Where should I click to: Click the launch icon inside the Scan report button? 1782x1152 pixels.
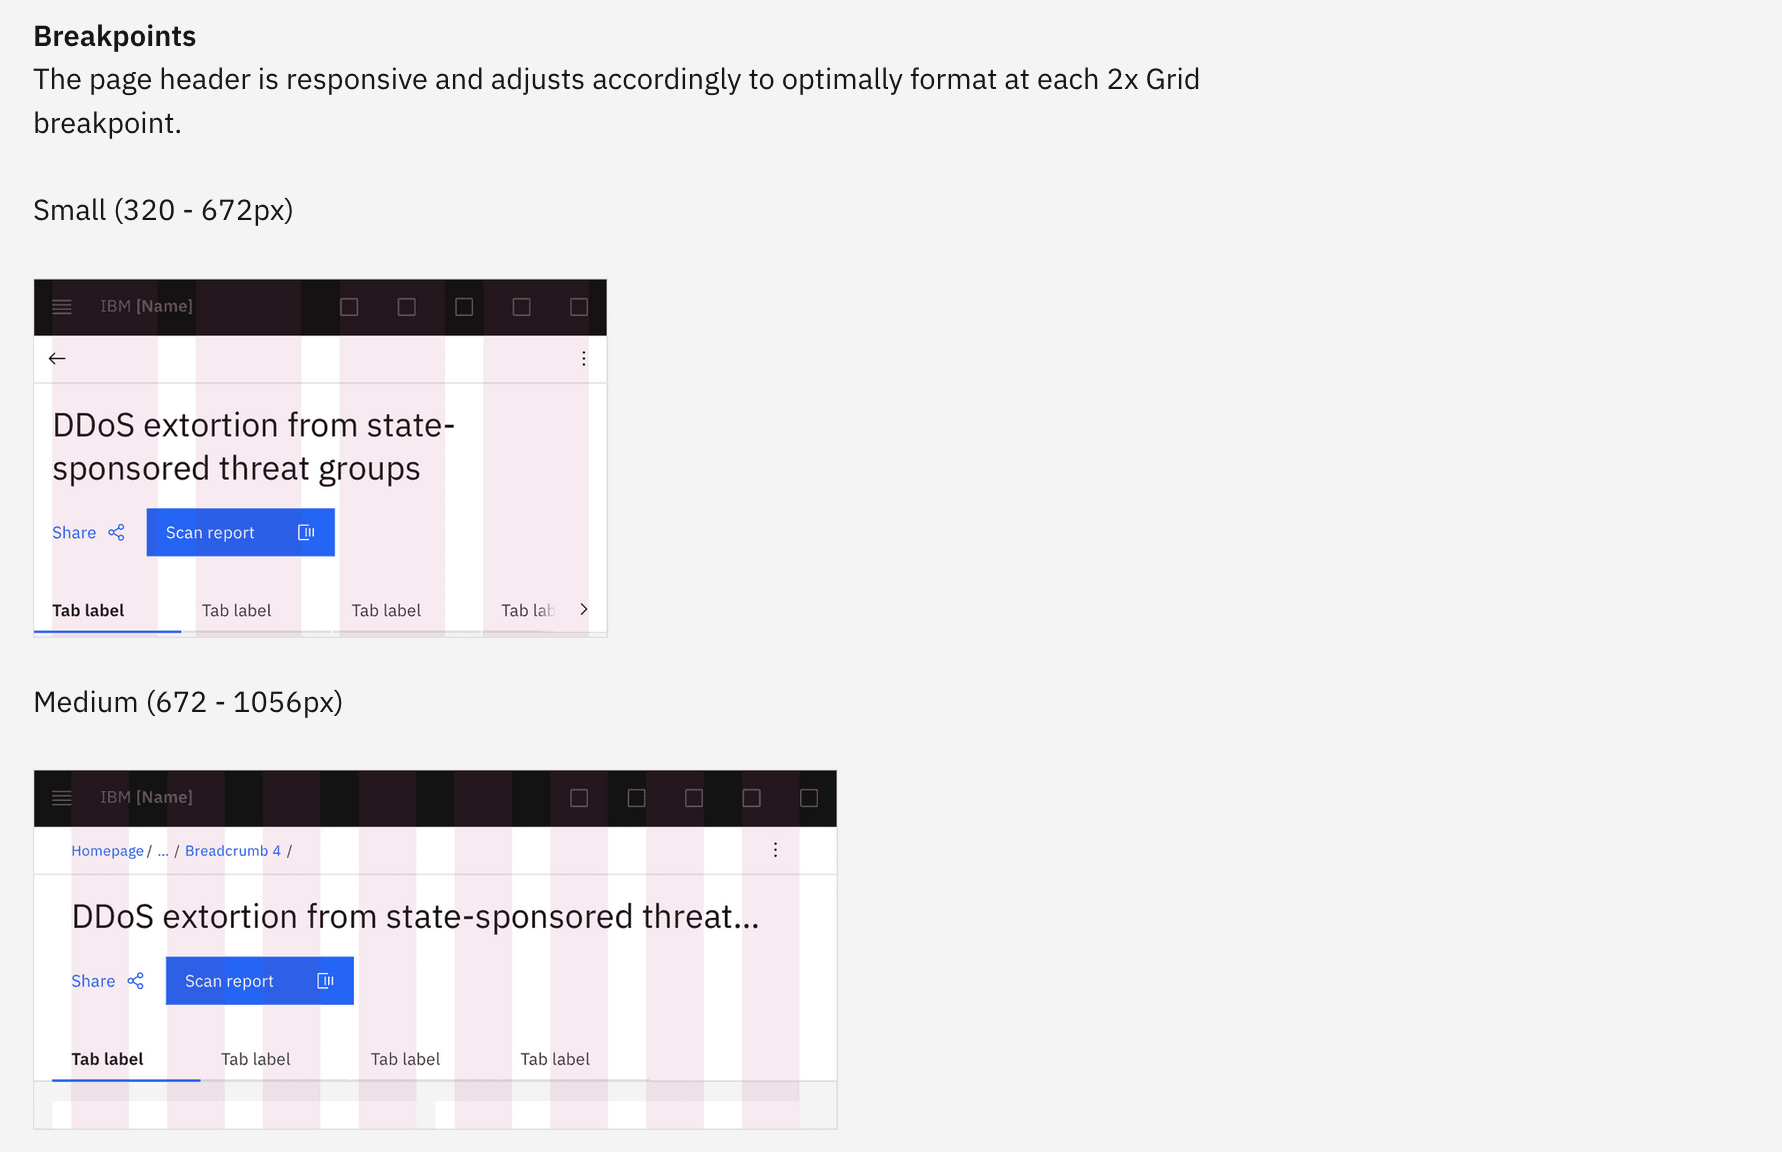click(305, 532)
